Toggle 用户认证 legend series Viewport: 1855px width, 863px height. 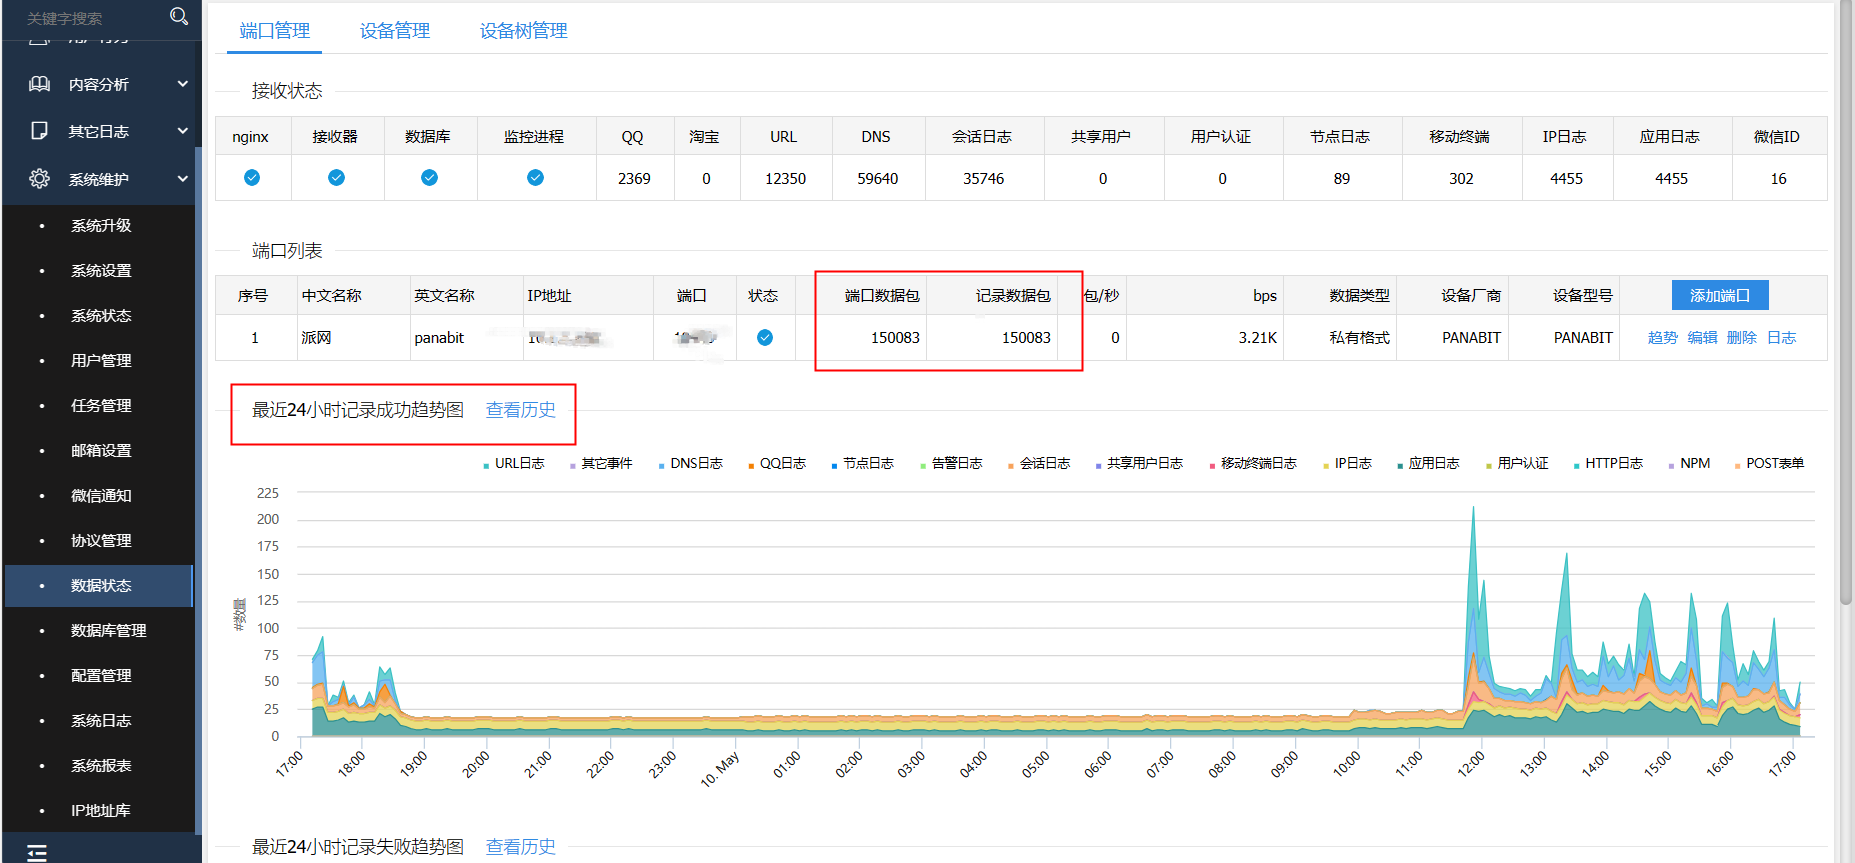coord(1517,464)
